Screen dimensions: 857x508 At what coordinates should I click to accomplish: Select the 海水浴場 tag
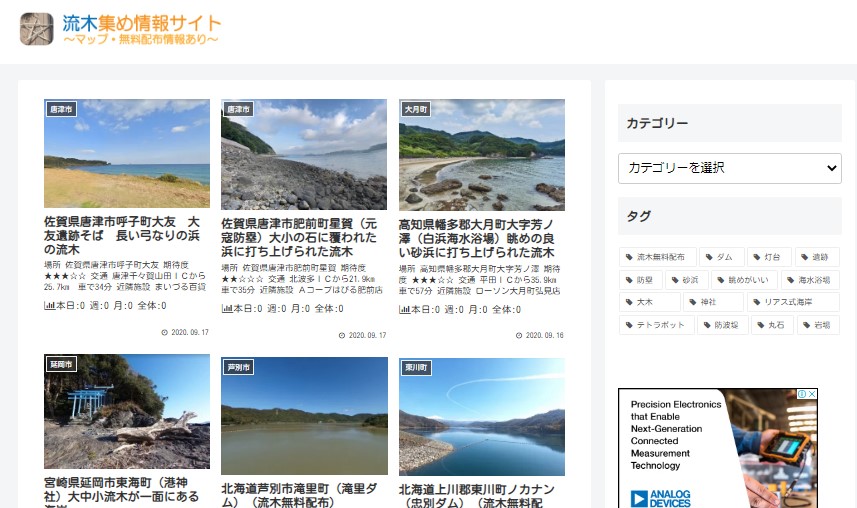[811, 280]
